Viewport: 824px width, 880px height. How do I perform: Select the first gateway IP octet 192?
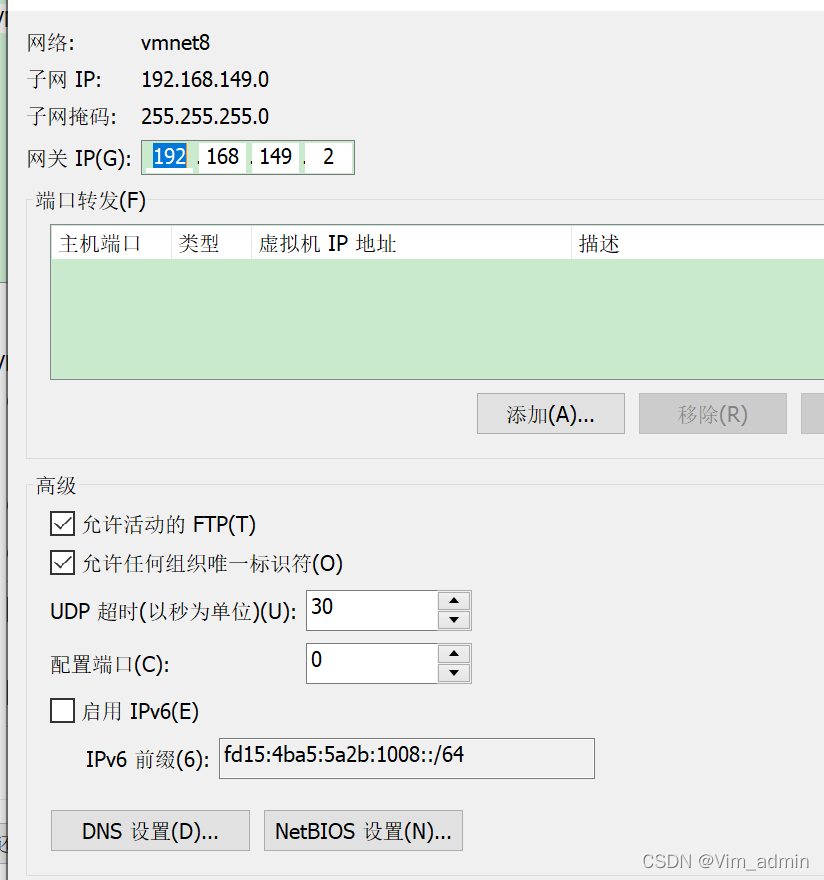tap(170, 157)
